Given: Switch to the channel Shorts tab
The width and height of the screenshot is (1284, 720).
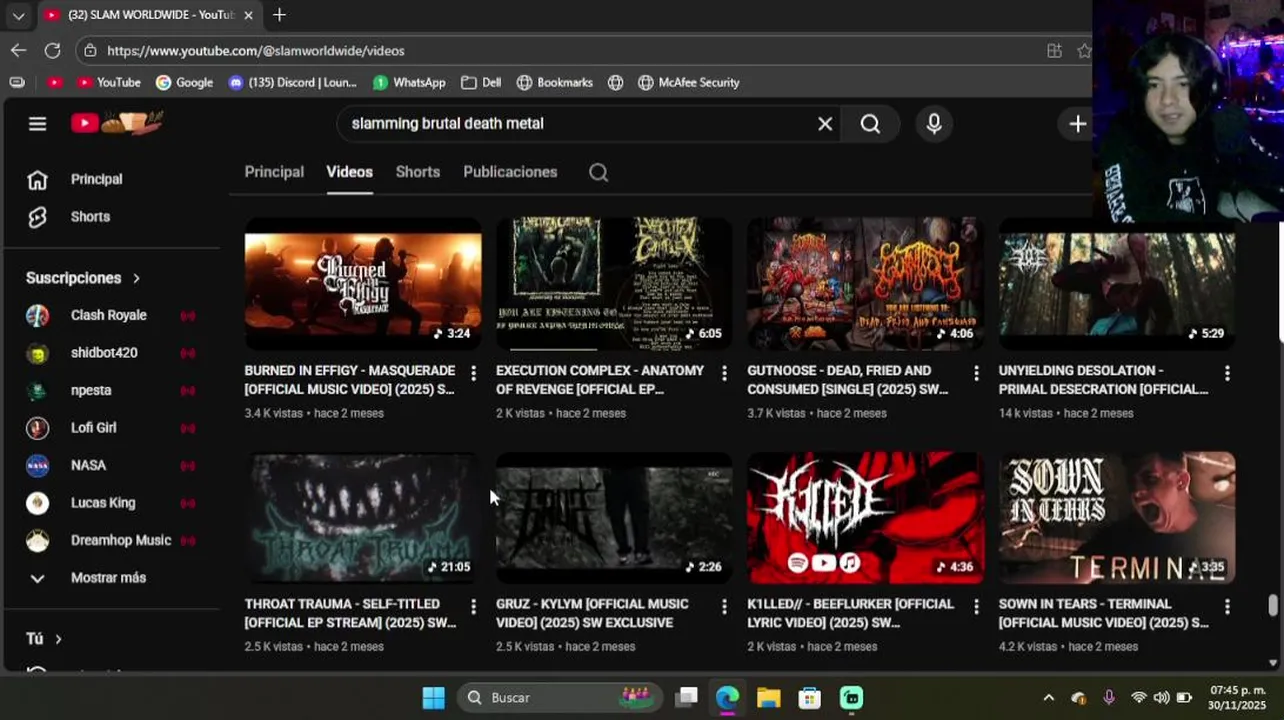Looking at the screenshot, I should [x=418, y=172].
